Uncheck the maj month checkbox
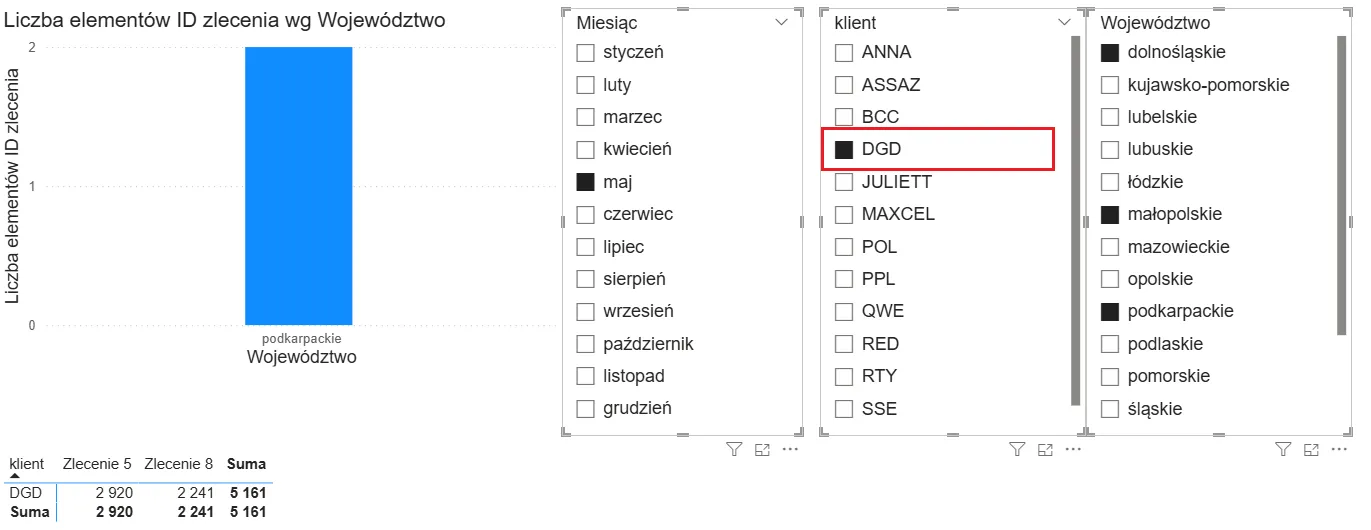The image size is (1371, 530). [x=586, y=182]
